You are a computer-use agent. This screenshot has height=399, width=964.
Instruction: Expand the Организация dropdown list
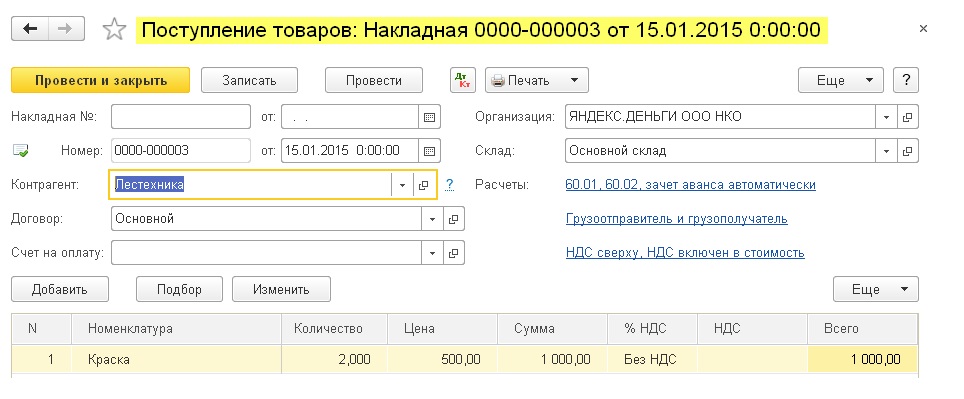click(x=886, y=117)
